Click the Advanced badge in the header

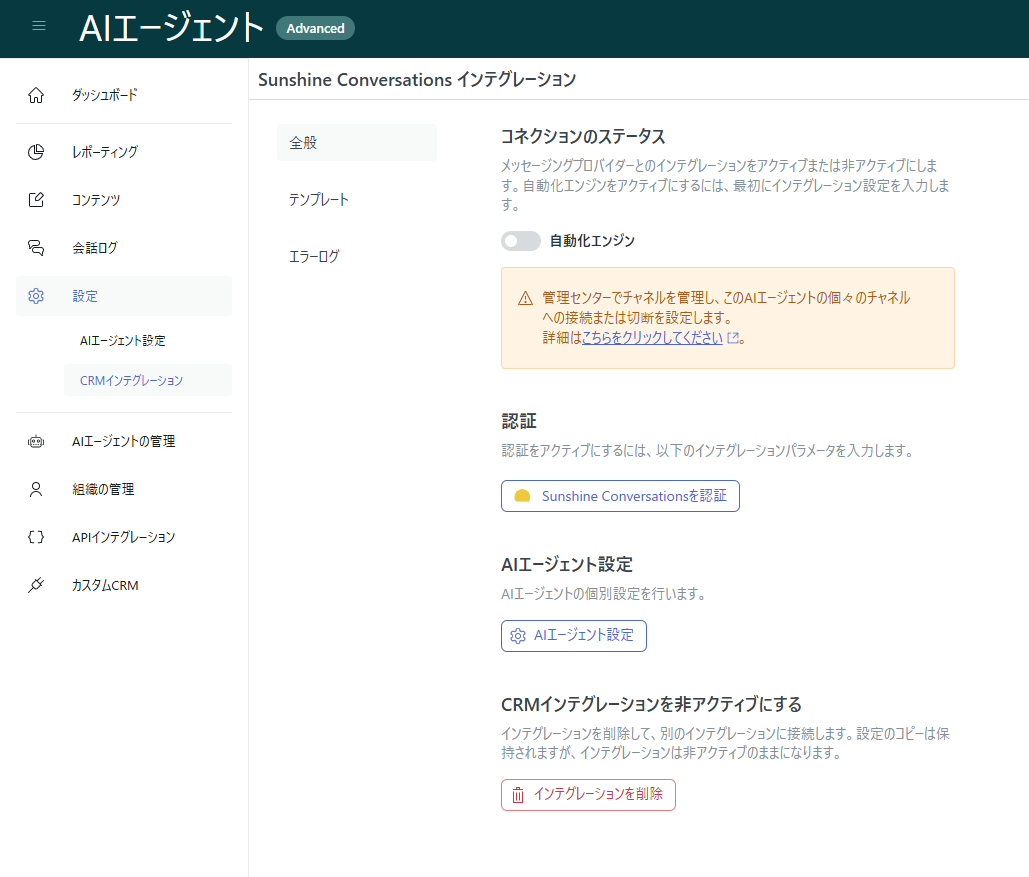[x=315, y=28]
